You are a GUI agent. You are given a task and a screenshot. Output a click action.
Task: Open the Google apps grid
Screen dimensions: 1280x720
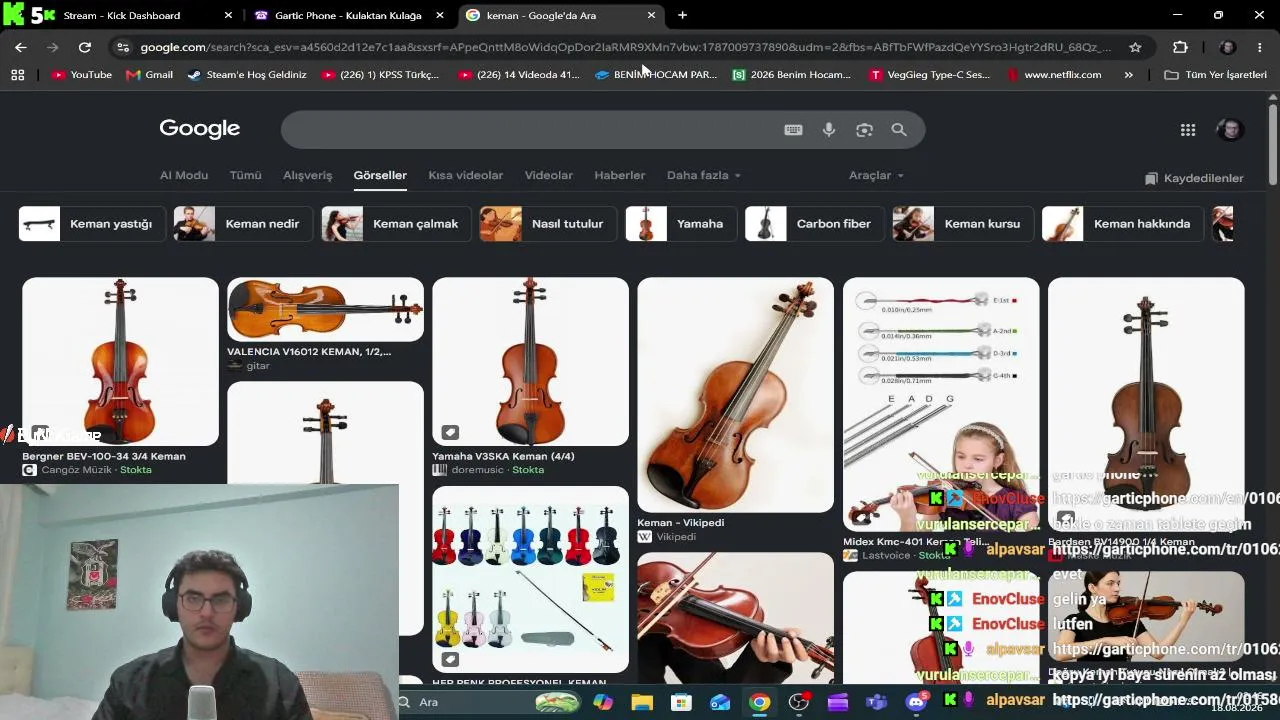pyautogui.click(x=1188, y=130)
